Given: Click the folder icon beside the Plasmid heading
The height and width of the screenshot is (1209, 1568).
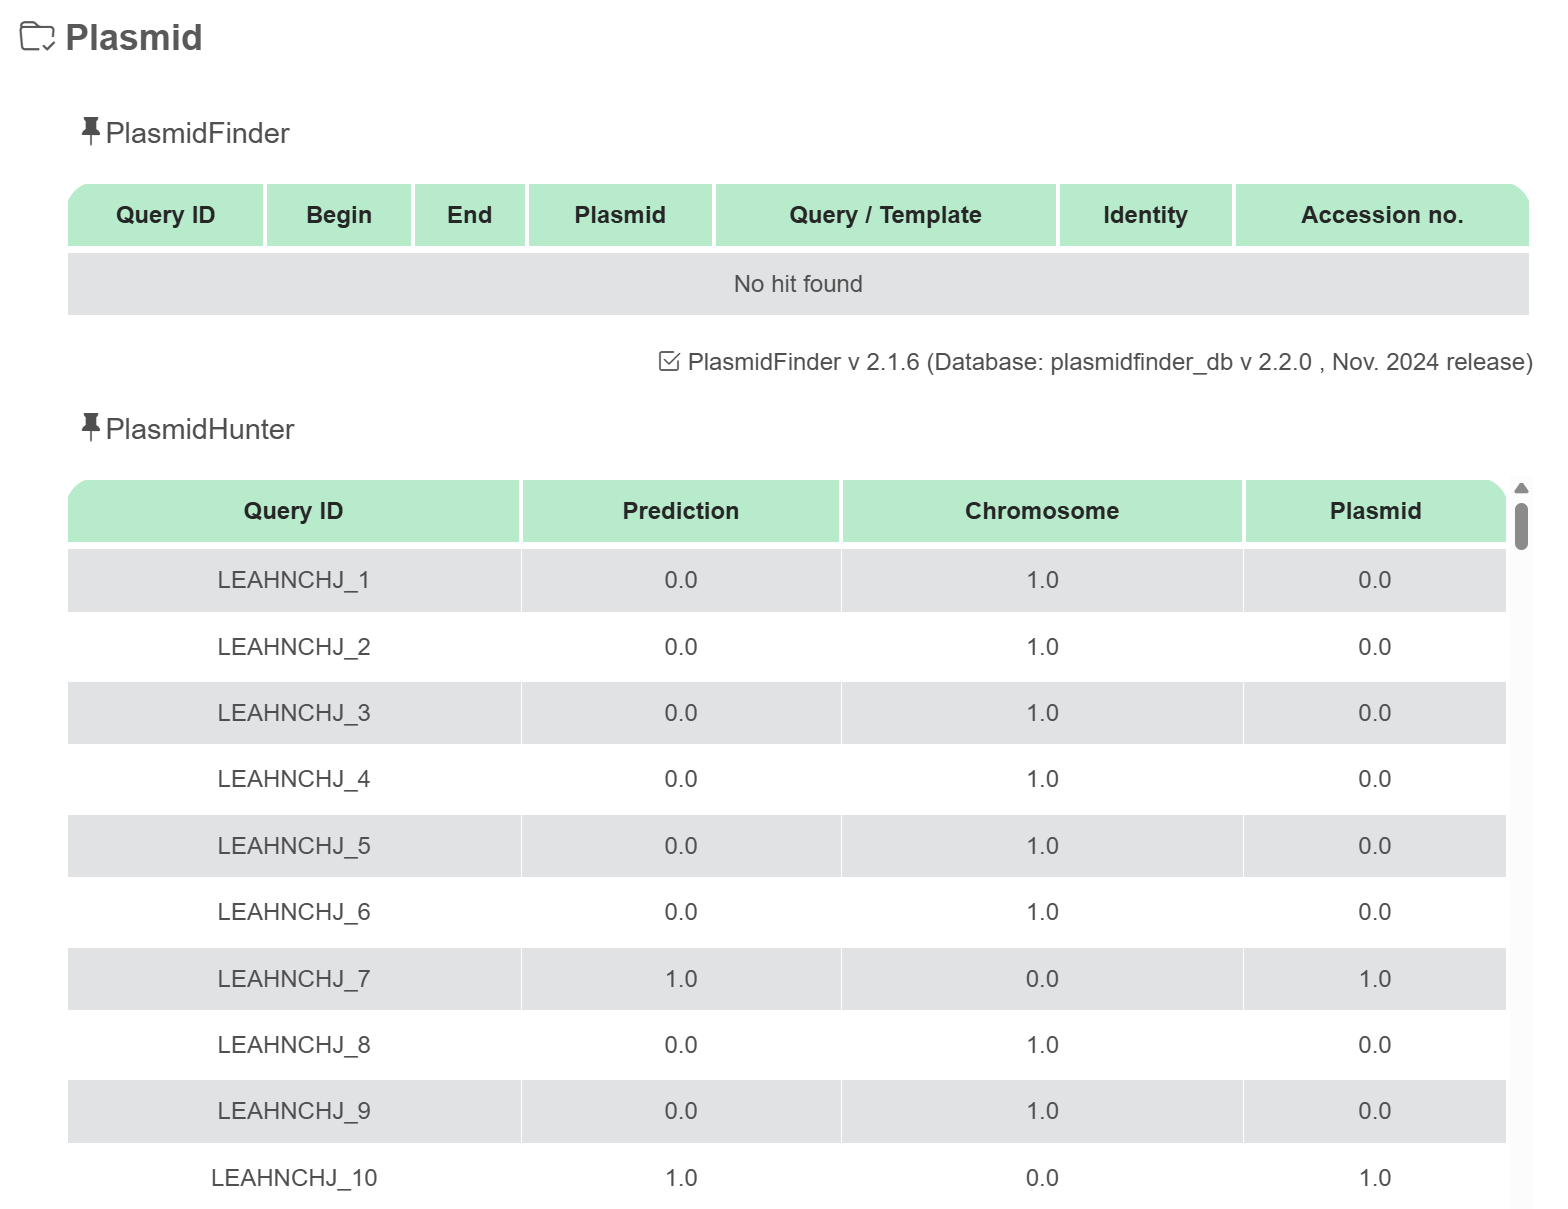Looking at the screenshot, I should (x=37, y=37).
